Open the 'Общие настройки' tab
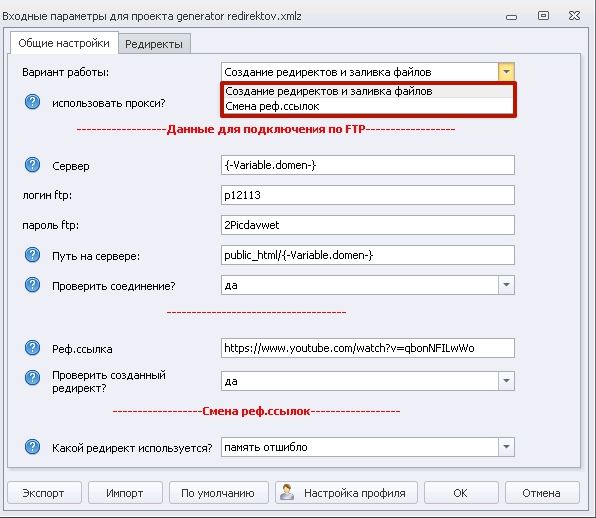This screenshot has height=518, width=596. tap(64, 43)
